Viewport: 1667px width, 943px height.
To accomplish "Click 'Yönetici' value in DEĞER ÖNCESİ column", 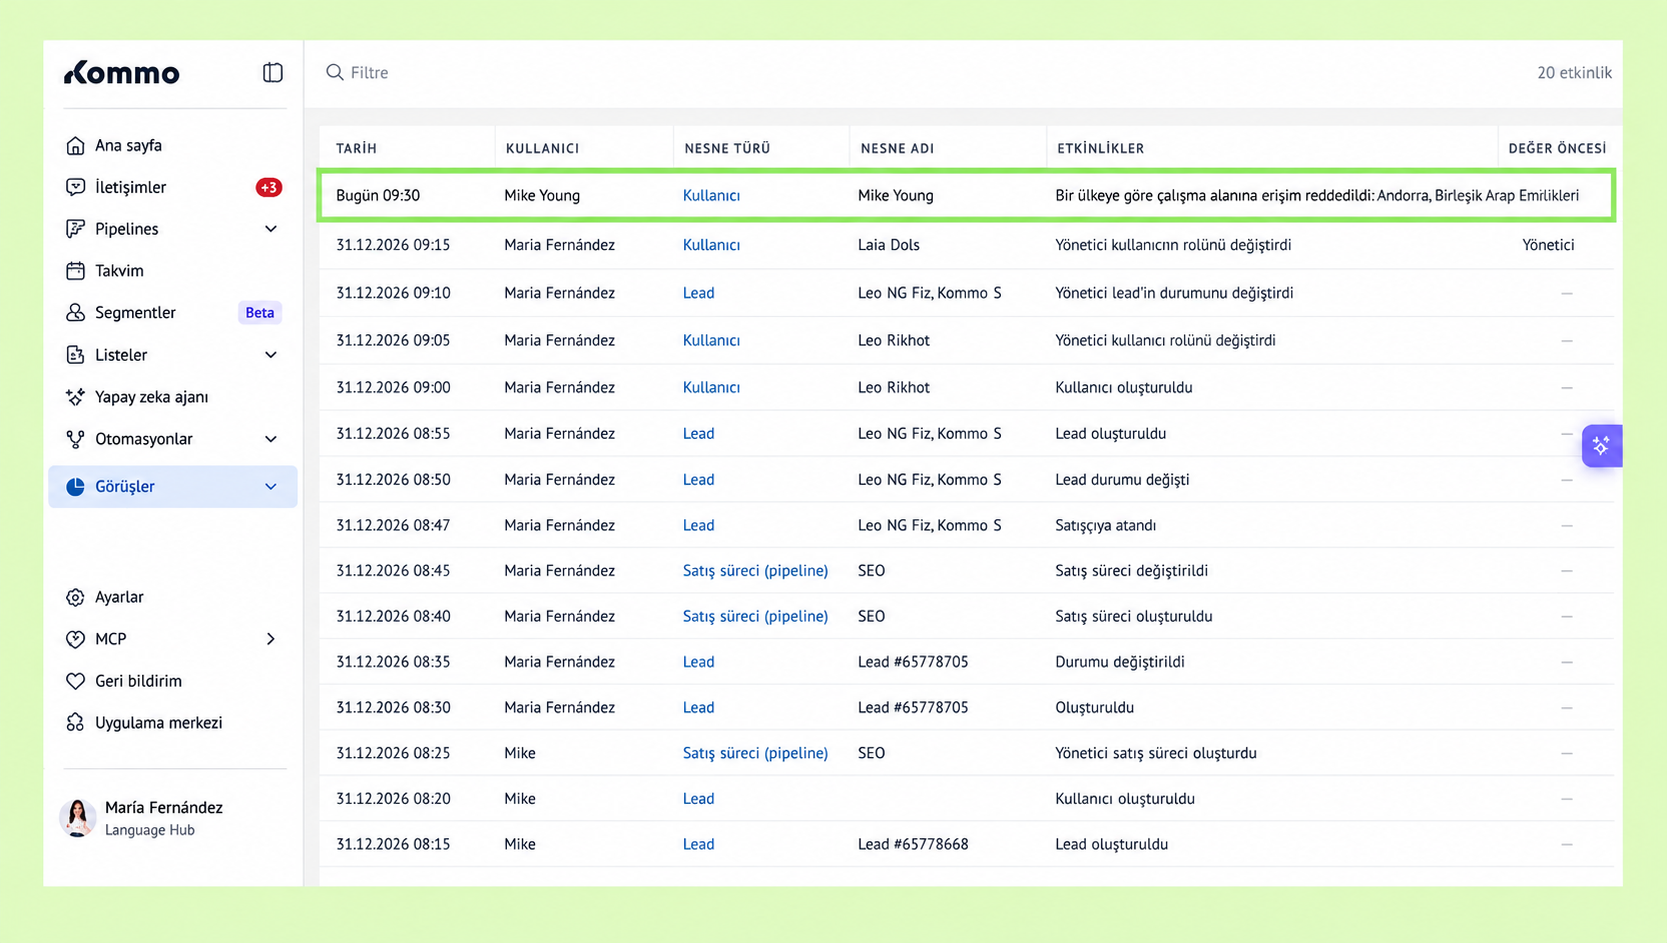I will click(x=1548, y=245).
